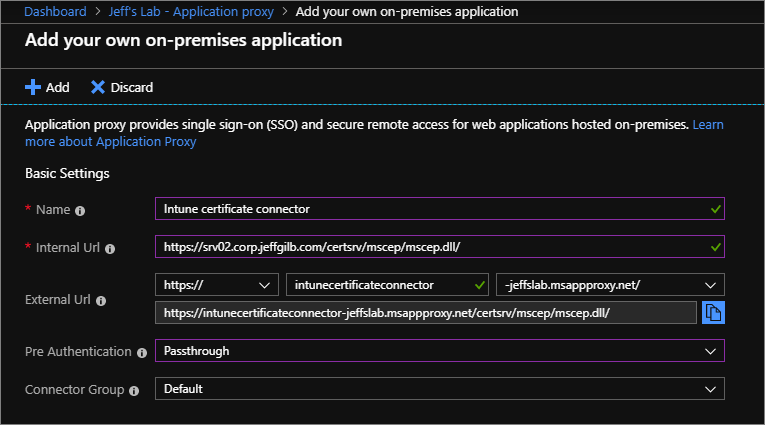The width and height of the screenshot is (765, 425).
Task: Expand the Connector Group Default dropdown
Action: (x=440, y=389)
